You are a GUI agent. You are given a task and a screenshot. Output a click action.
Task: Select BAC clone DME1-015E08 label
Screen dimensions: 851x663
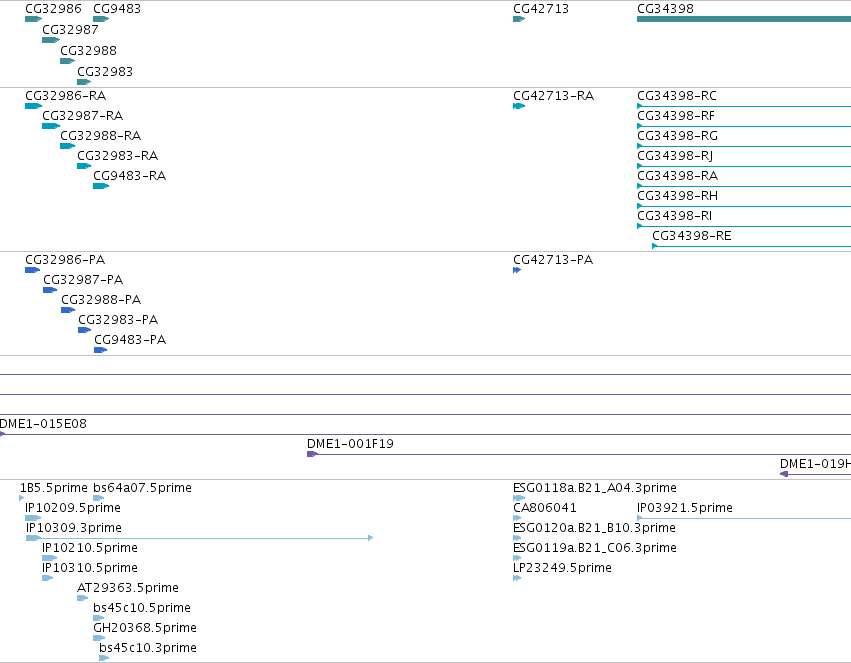click(43, 424)
